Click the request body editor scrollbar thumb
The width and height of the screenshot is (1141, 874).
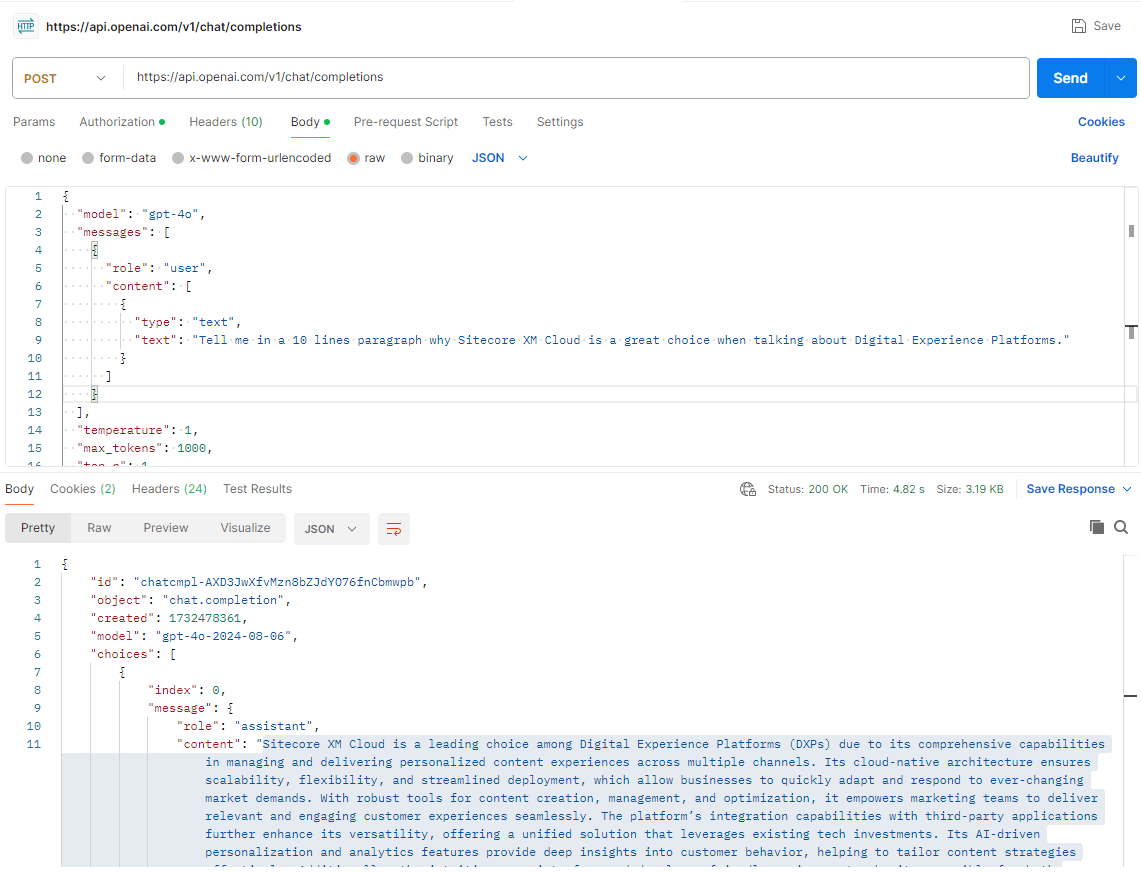click(1131, 231)
